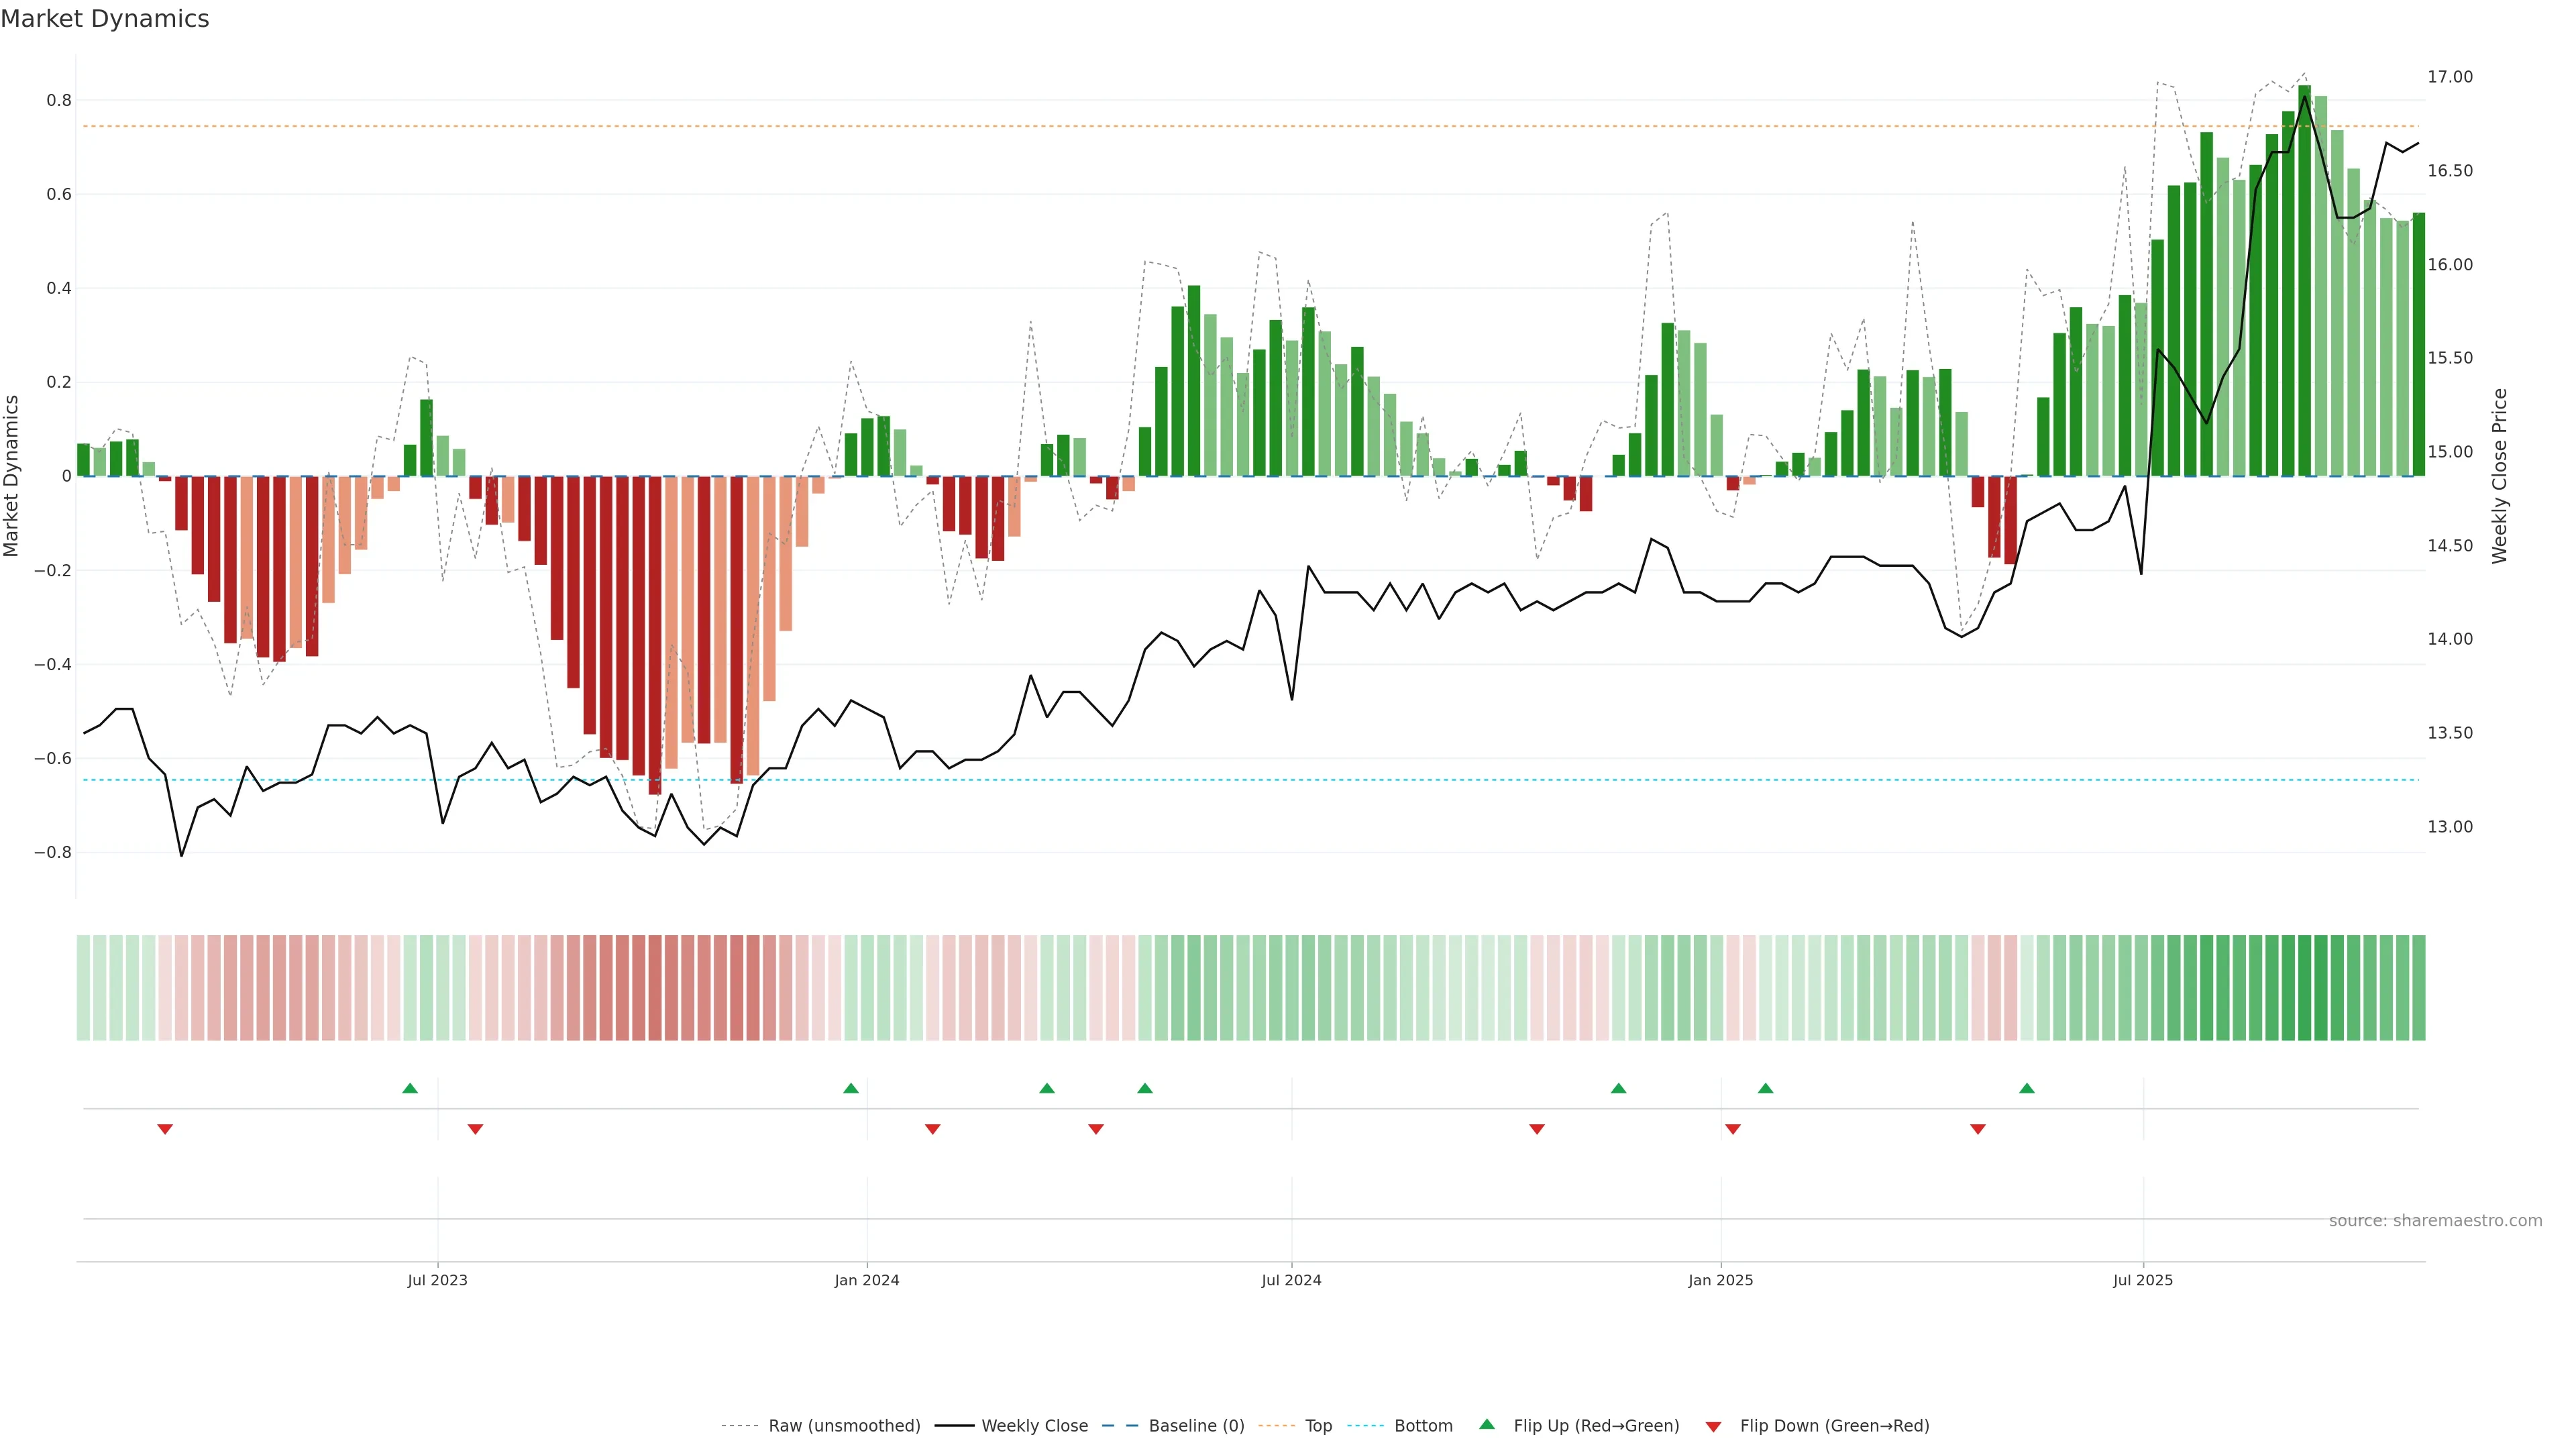This screenshot has width=2576, height=1449.
Task: Click the Jul 2024 x-axis label
Action: [x=1291, y=1280]
